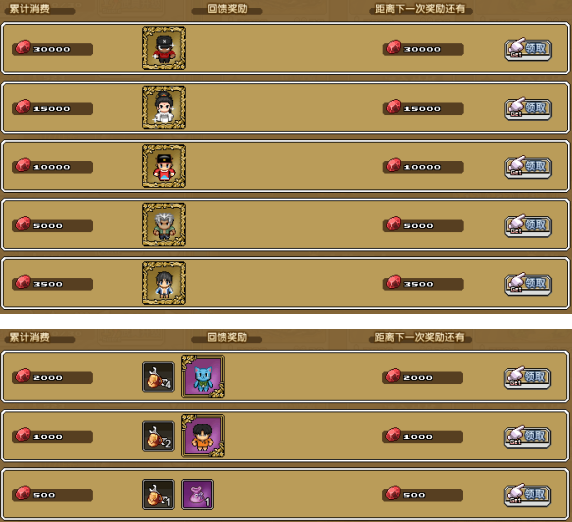
Task: Select the purple pouch reward item
Action: coord(197,495)
